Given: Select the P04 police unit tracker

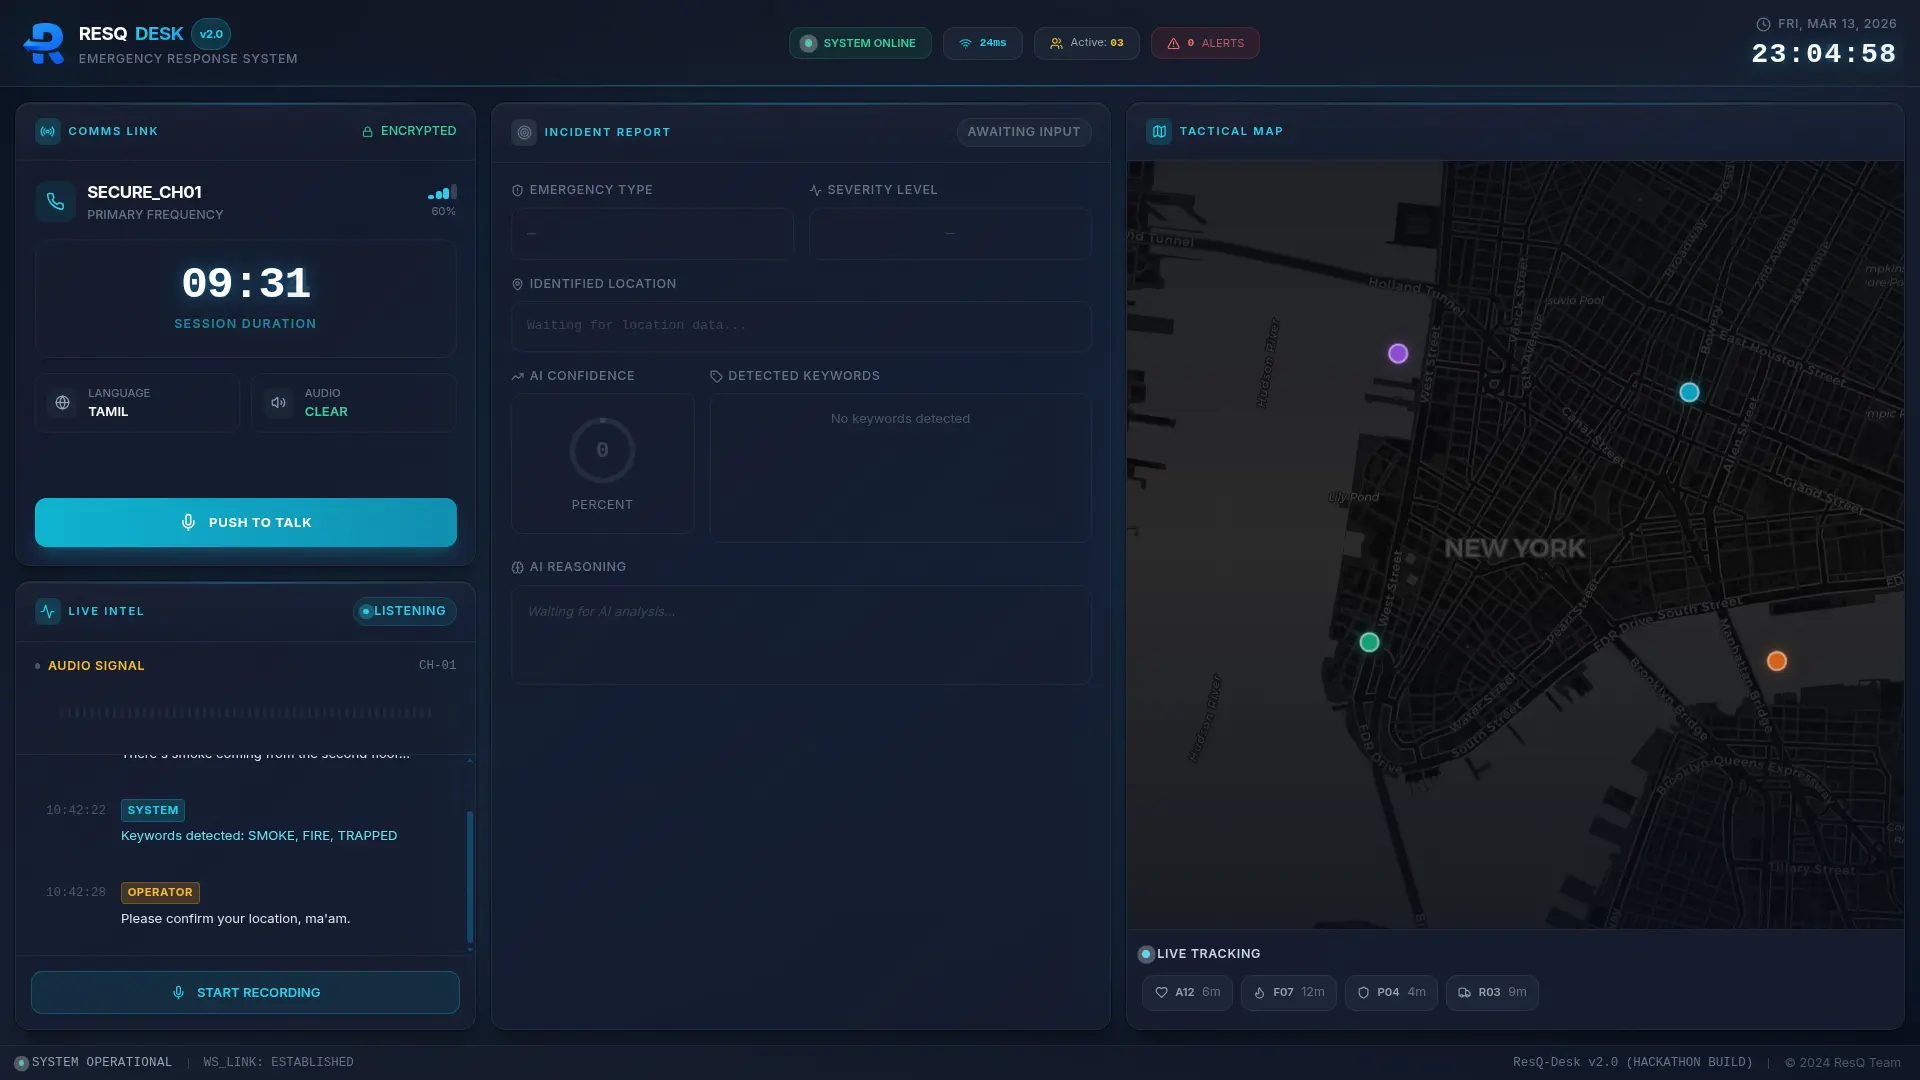Looking at the screenshot, I should point(1391,992).
